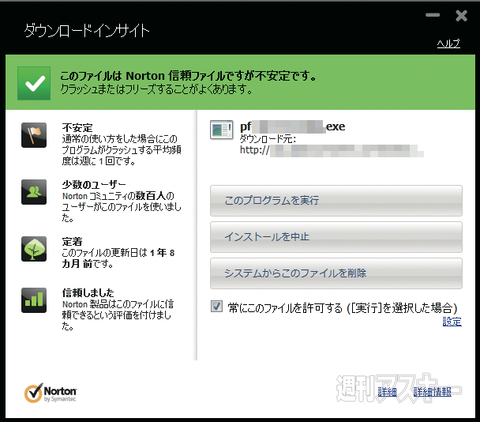480x422 pixels.
Task: Click the ダウンロード元 label text
Action: tap(268, 139)
